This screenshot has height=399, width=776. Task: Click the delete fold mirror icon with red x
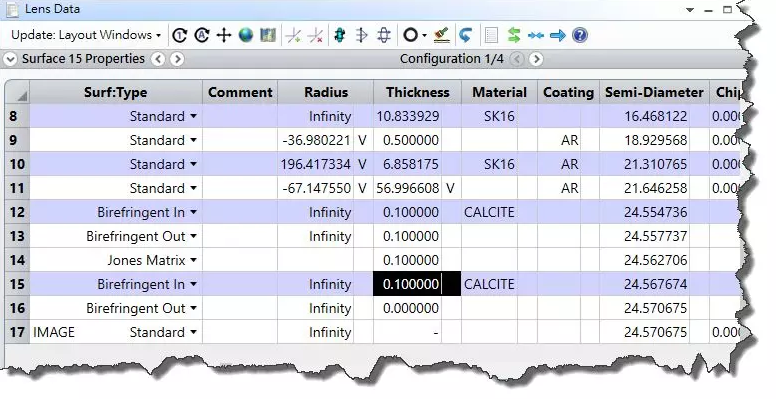316,35
